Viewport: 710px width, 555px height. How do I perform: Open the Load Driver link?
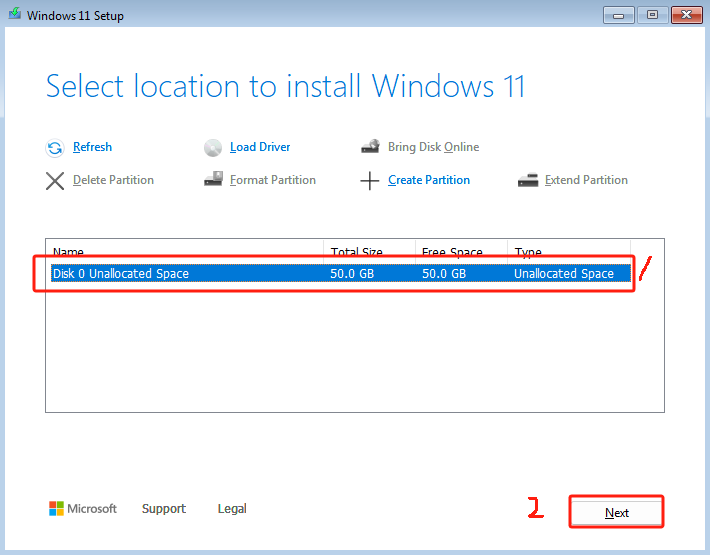[x=260, y=147]
